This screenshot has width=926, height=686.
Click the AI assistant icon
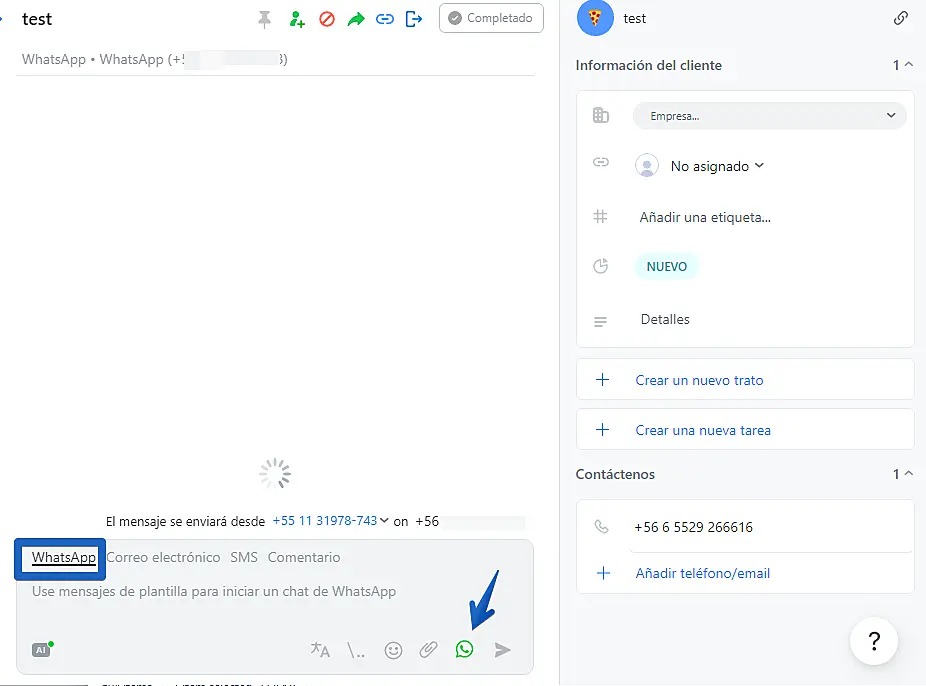41,649
